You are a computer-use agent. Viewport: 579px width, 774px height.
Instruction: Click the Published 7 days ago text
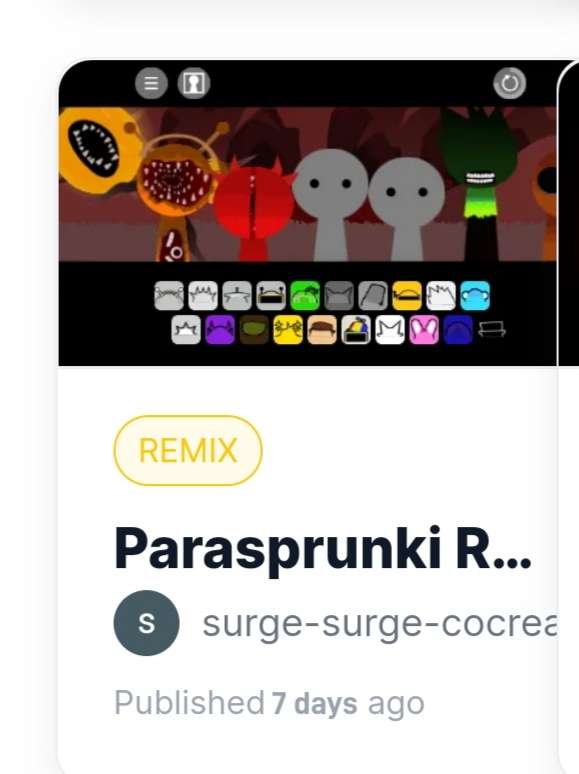pyautogui.click(x=269, y=703)
